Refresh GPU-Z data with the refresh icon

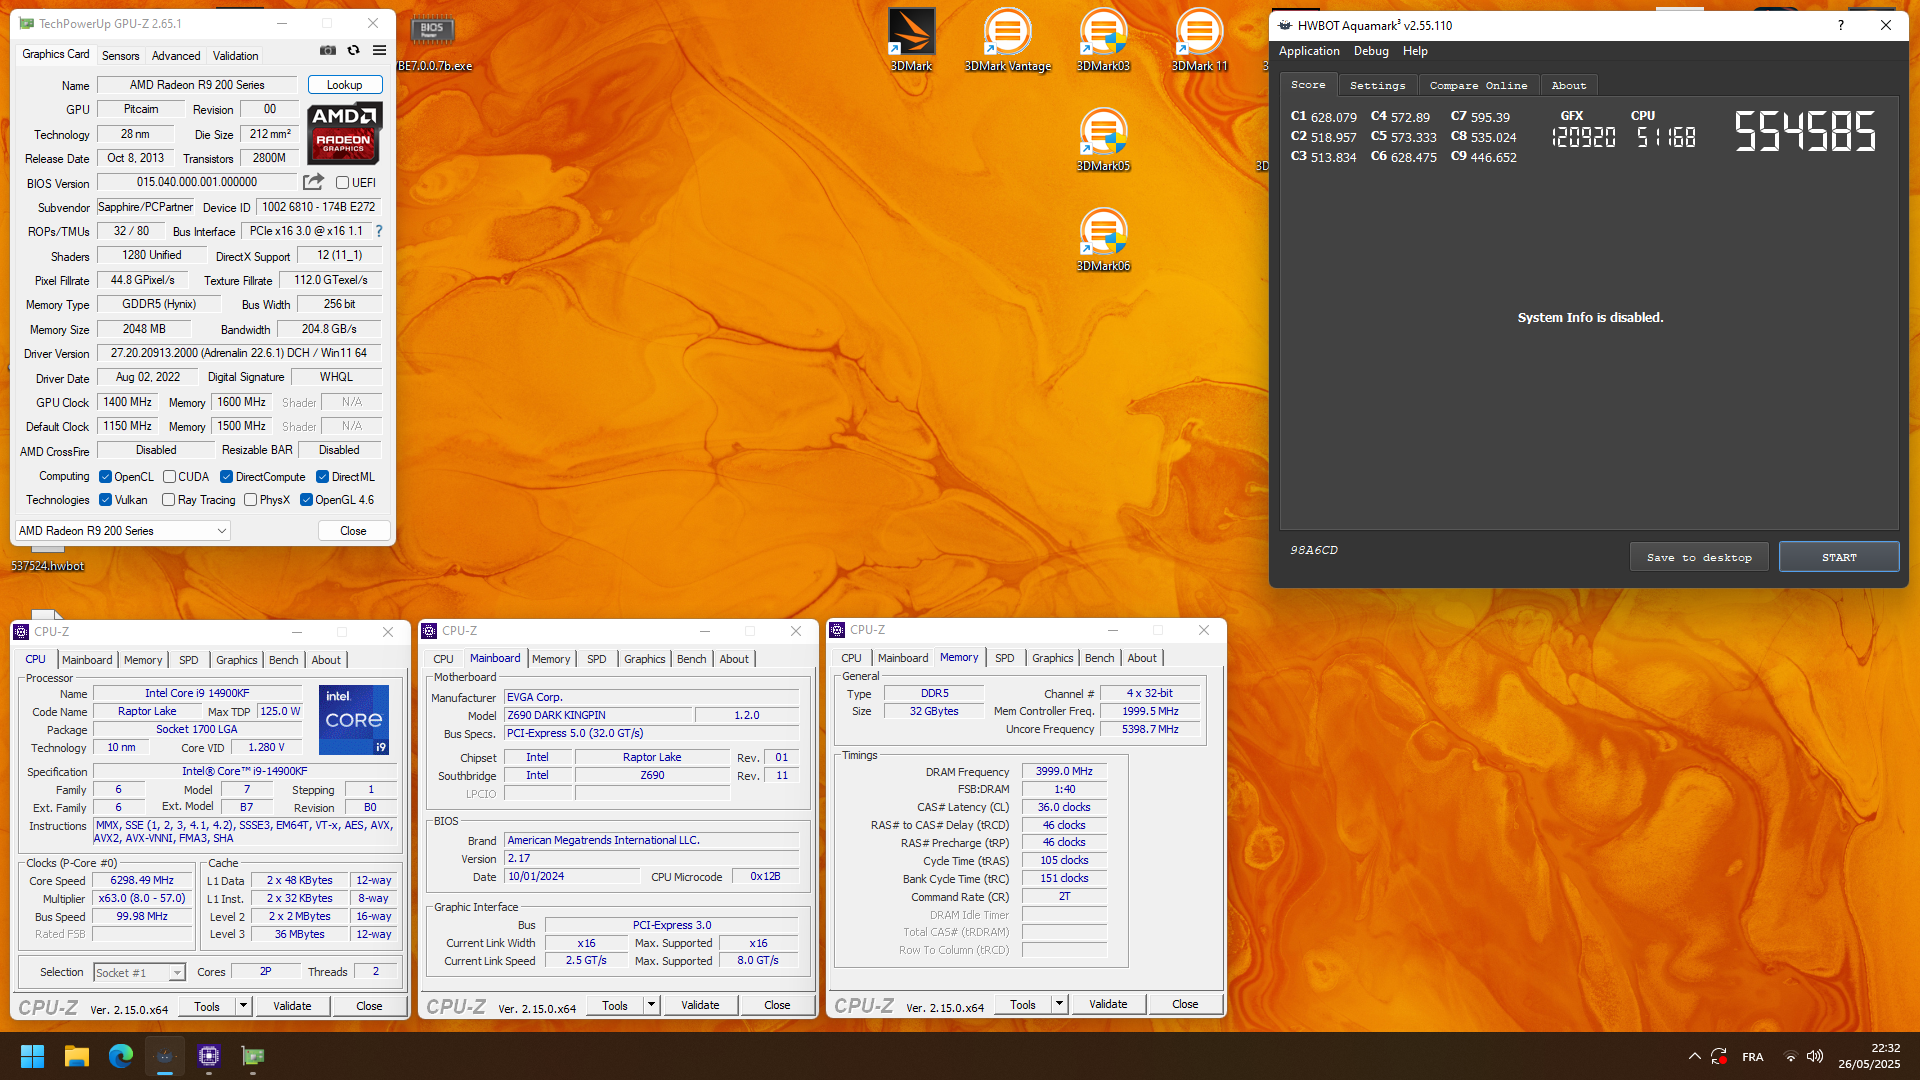[x=353, y=50]
